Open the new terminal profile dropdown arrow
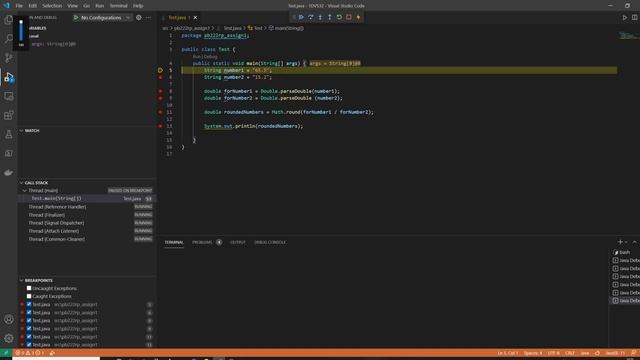The image size is (640, 360). [626, 242]
